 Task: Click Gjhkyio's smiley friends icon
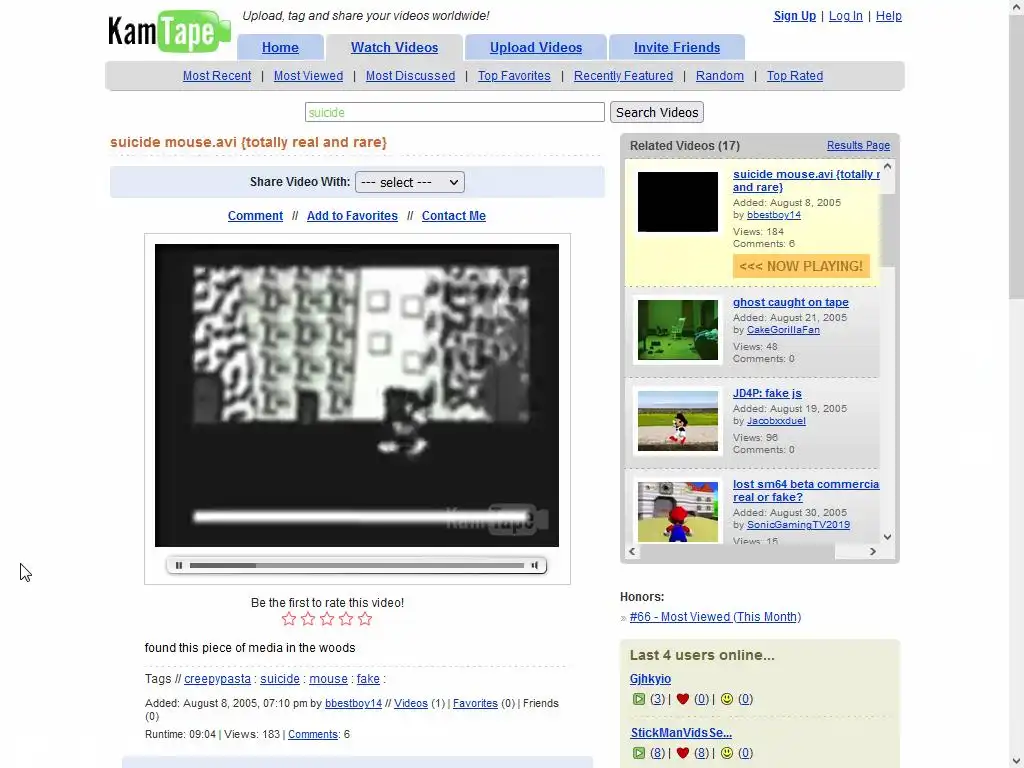(x=727, y=699)
